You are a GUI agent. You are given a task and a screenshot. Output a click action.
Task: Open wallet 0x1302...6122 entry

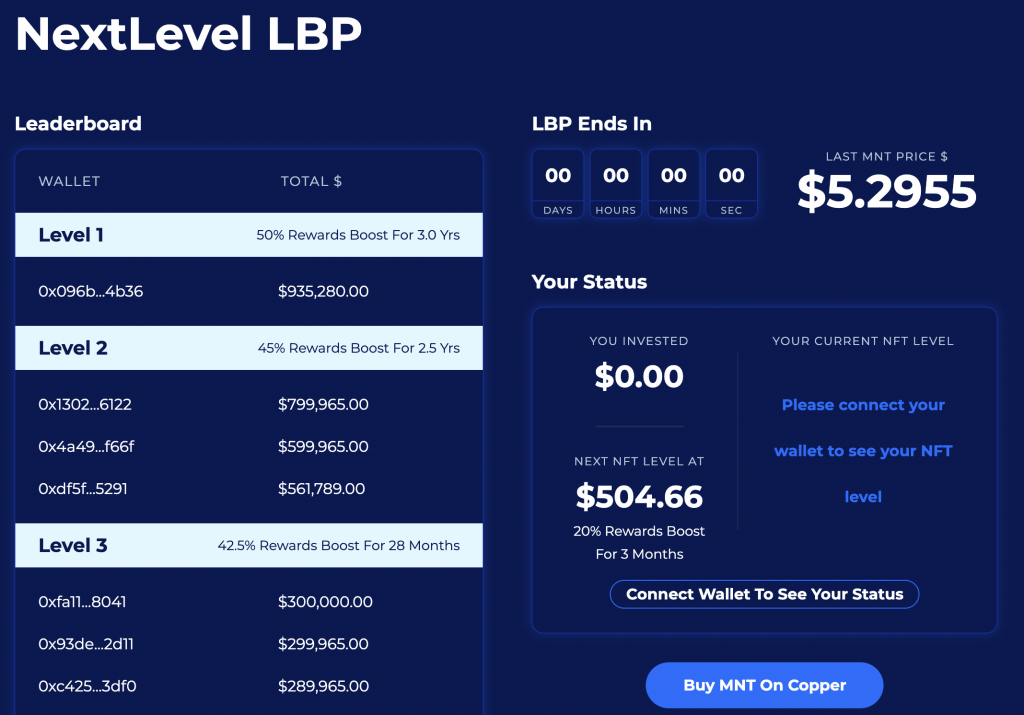click(85, 405)
